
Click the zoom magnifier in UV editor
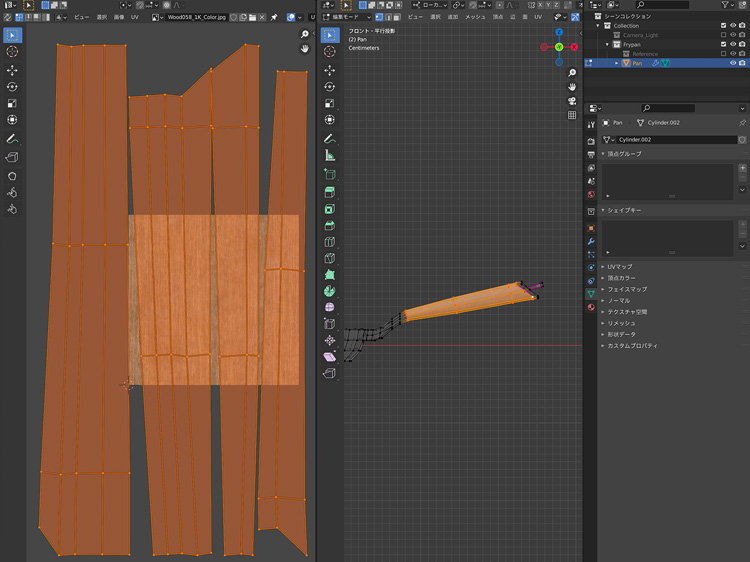point(305,35)
